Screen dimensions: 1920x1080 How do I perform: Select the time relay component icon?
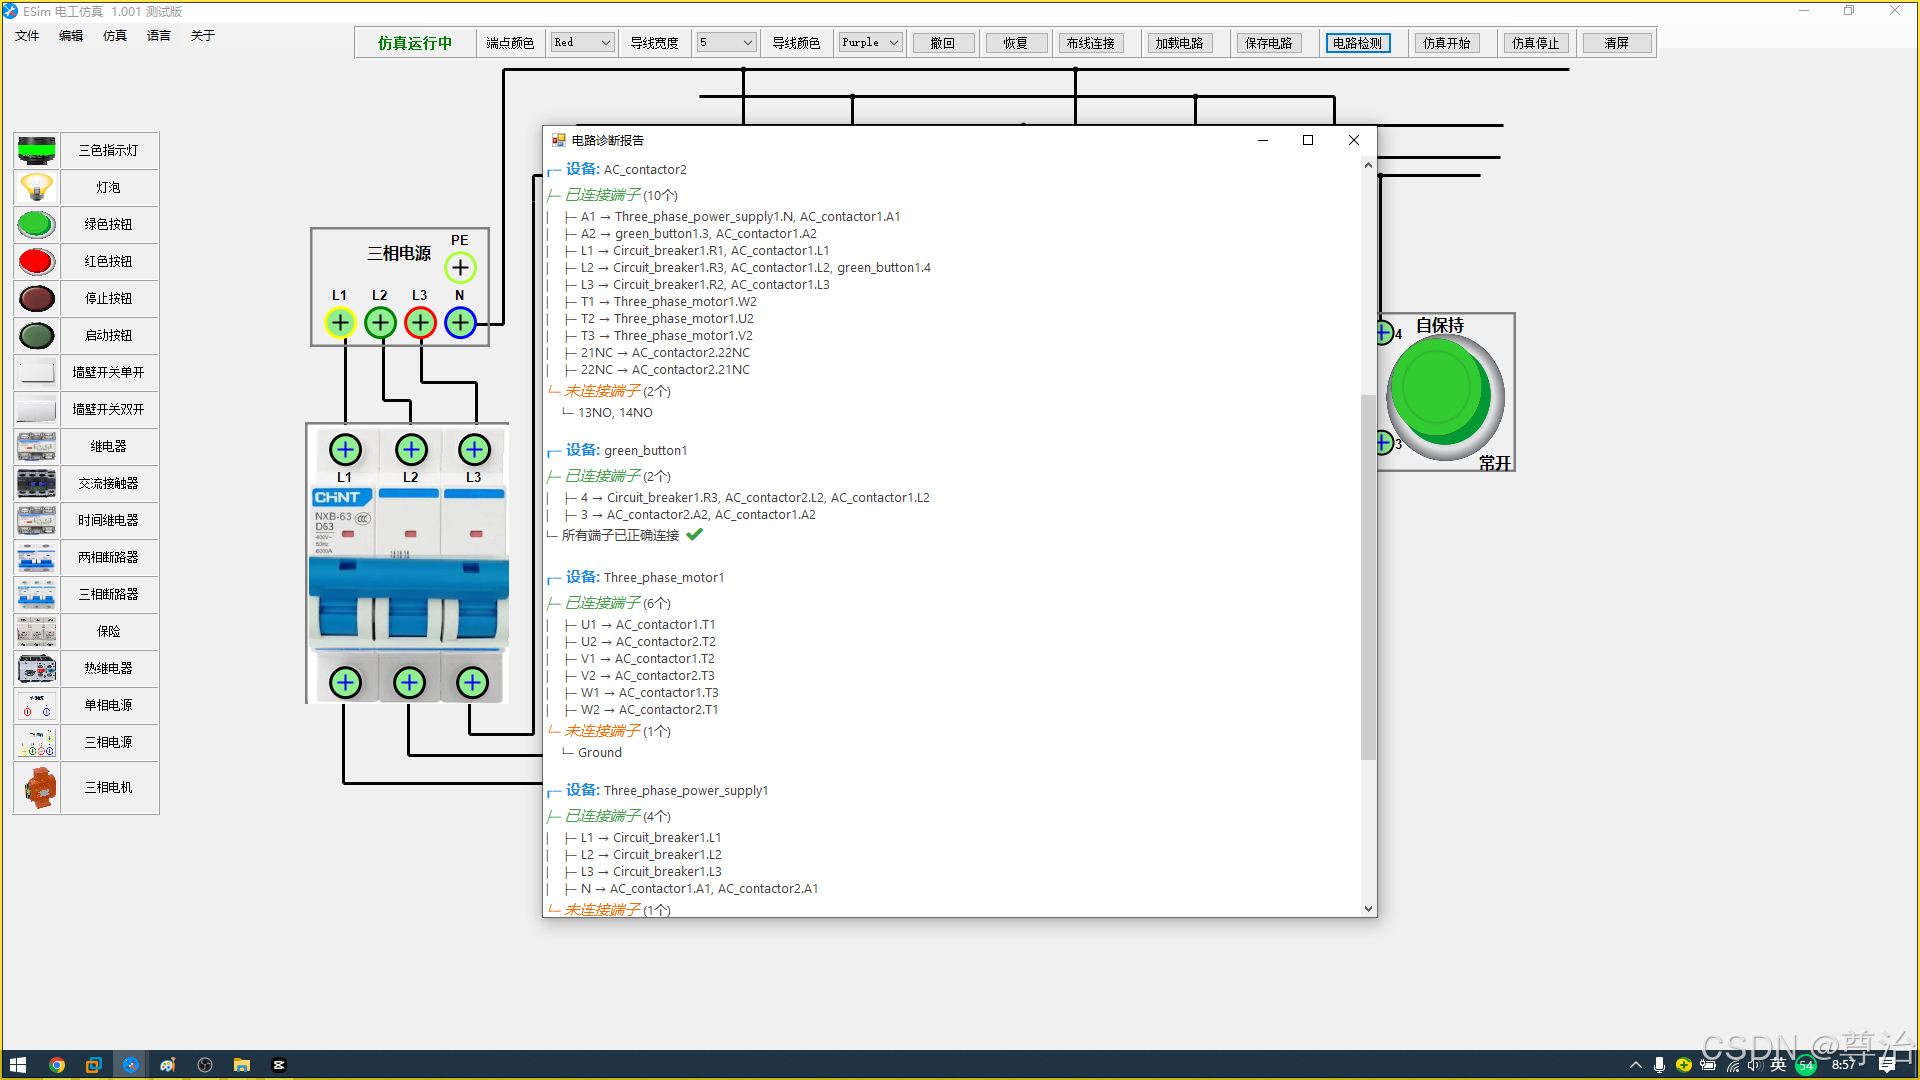37,520
